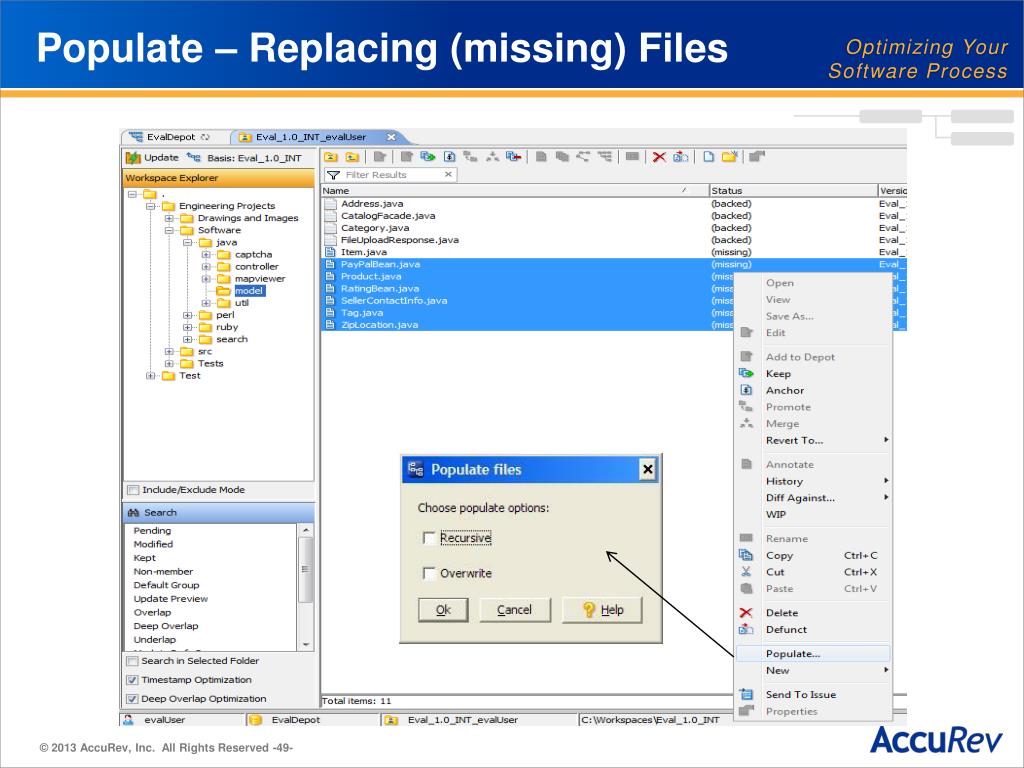This screenshot has height=768, width=1024.
Task: Expand the Tests folder node
Action: pyautogui.click(x=169, y=364)
